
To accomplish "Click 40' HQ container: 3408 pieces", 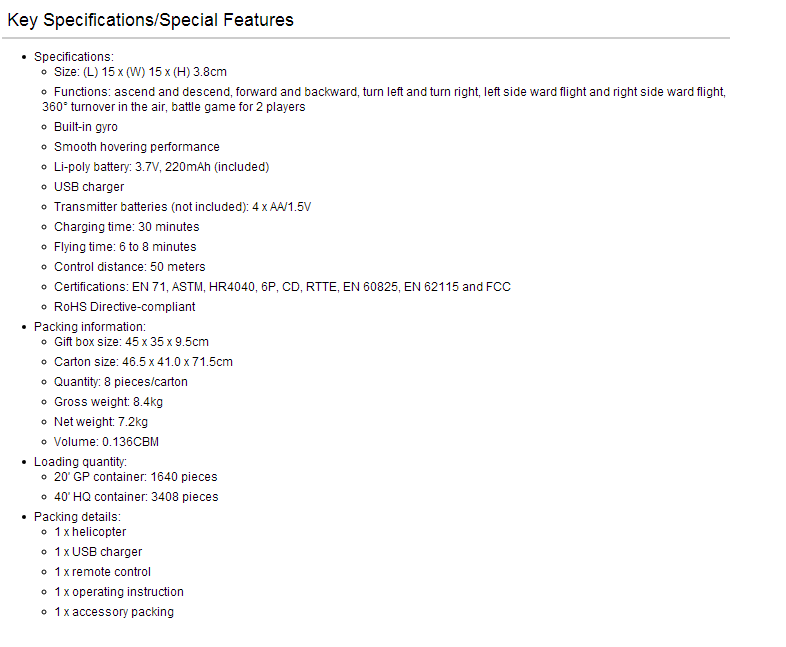I will click(136, 497).
